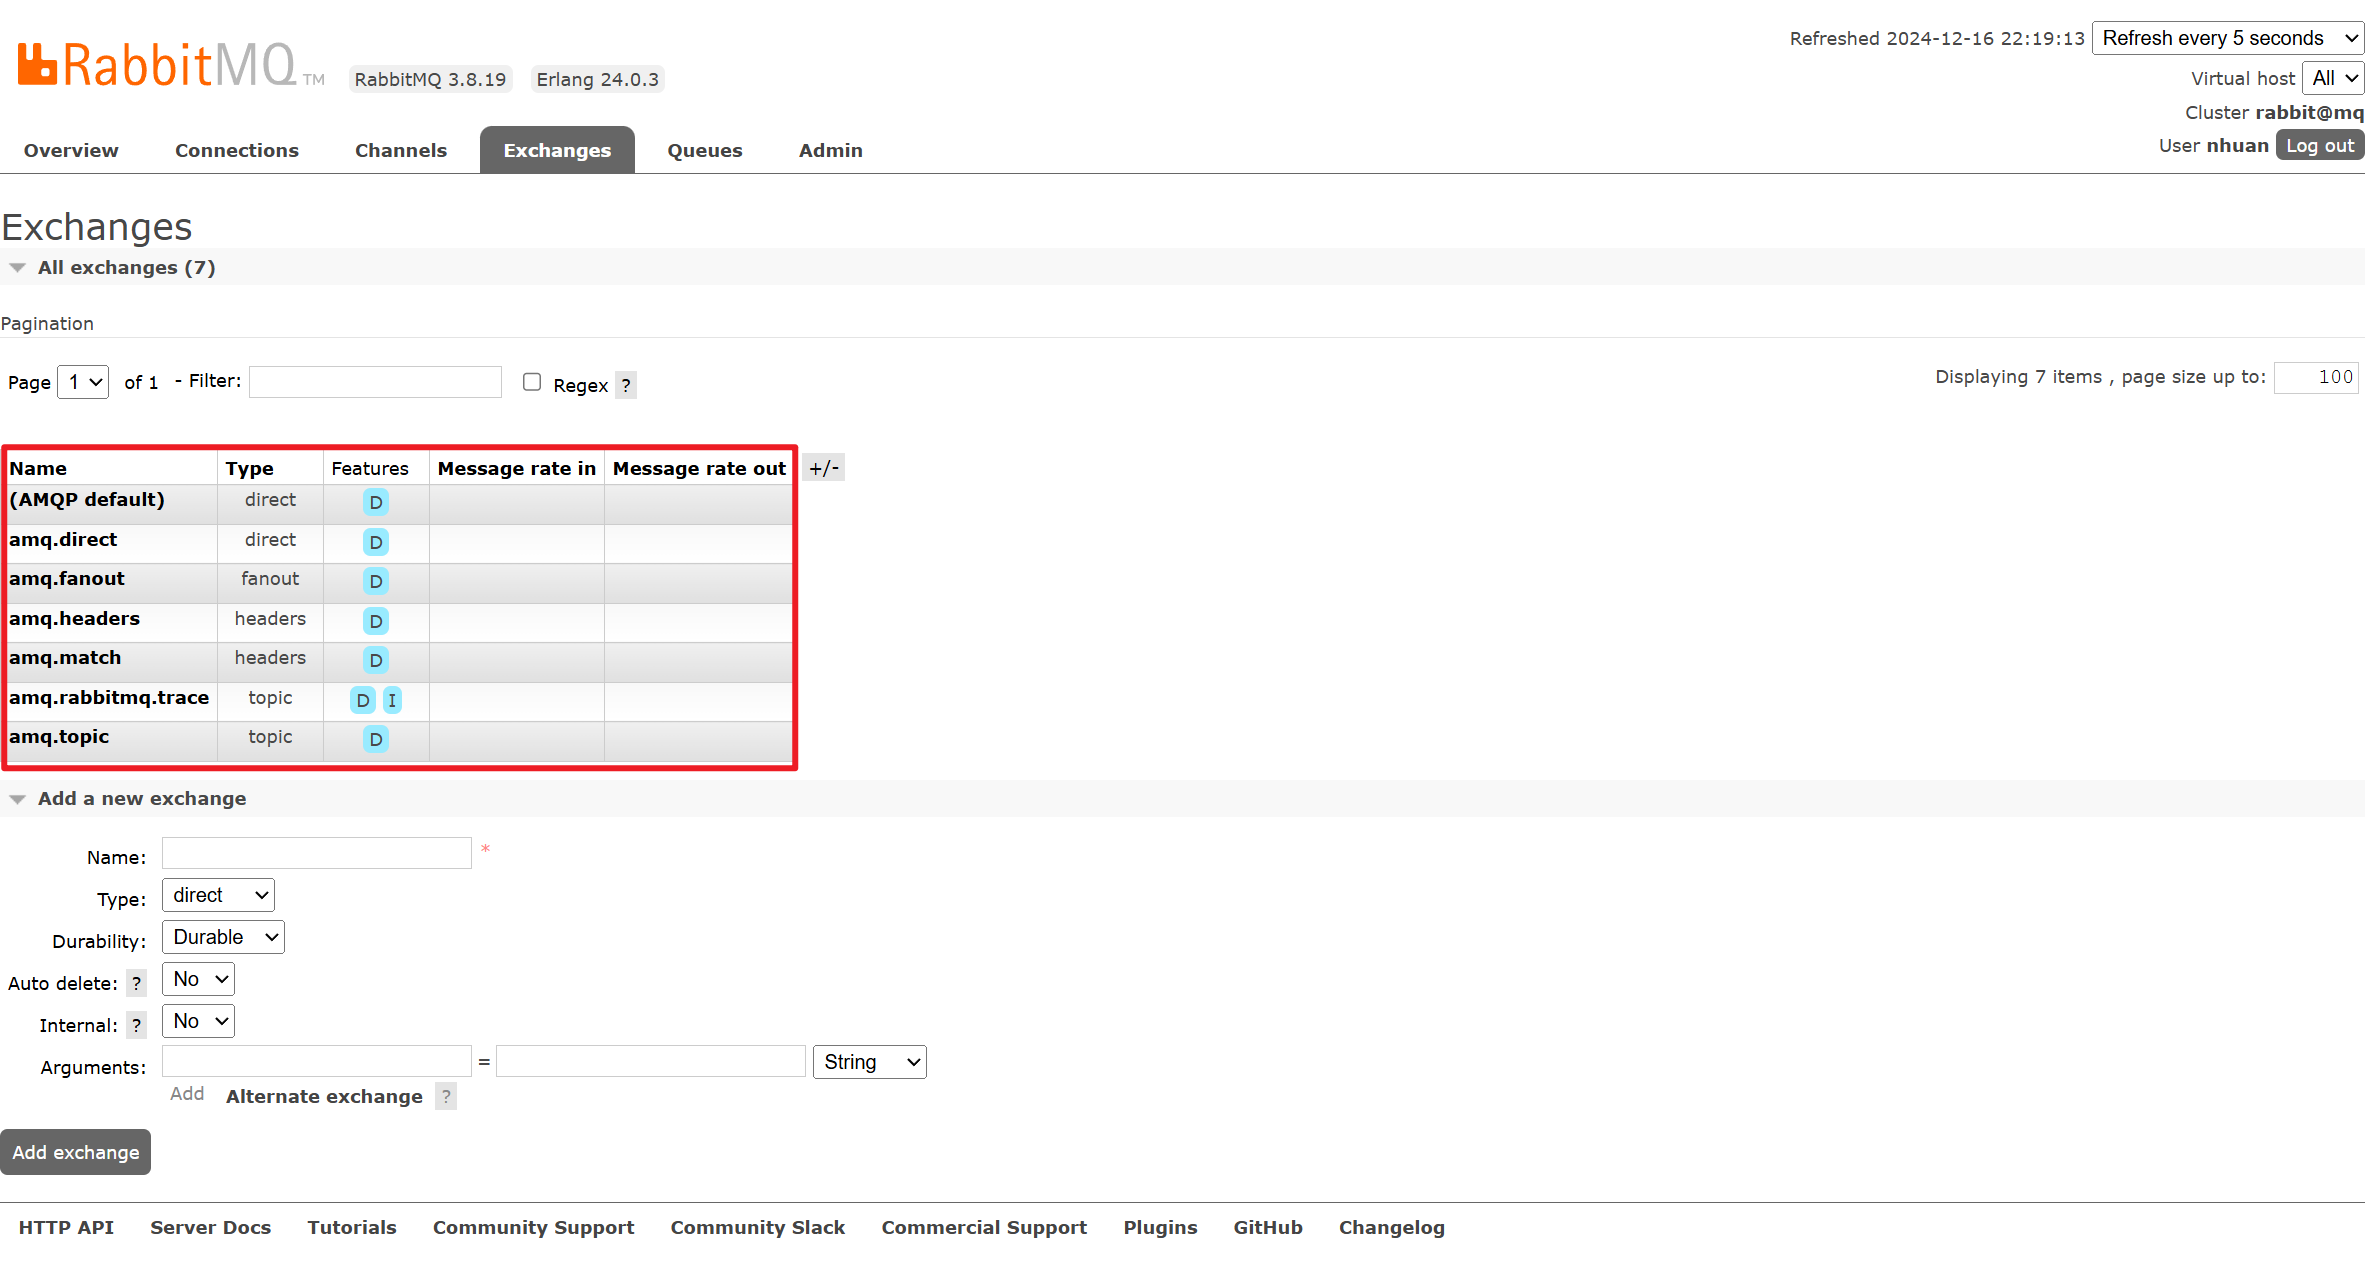This screenshot has height=1261, width=2365.
Task: Click the D feature badge for amq.direct
Action: coord(376,543)
